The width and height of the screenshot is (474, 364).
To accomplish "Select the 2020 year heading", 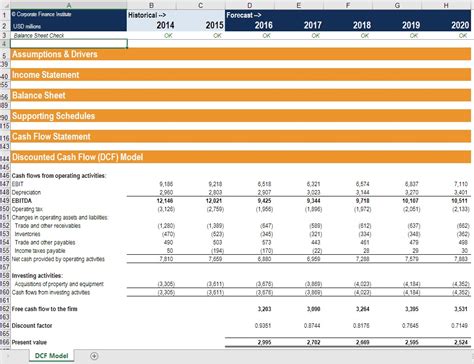I will click(x=460, y=25).
